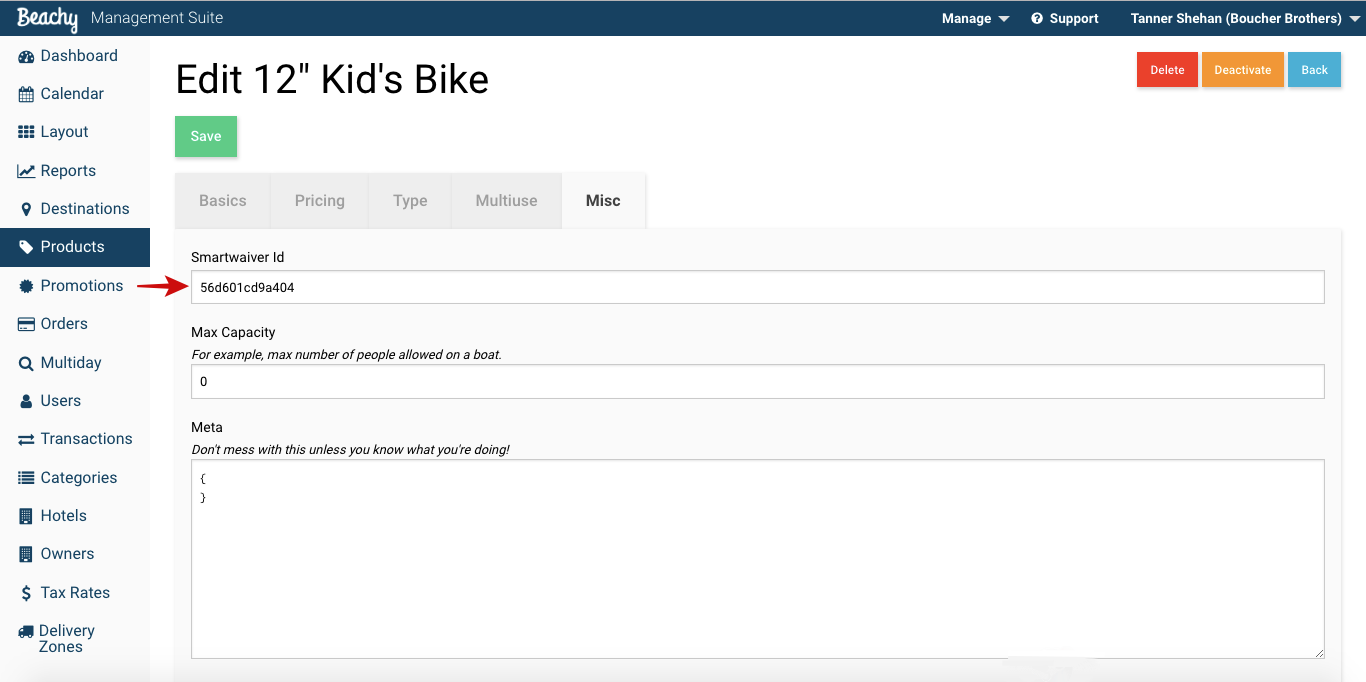
Task: Click the blue Back button
Action: (1314, 70)
